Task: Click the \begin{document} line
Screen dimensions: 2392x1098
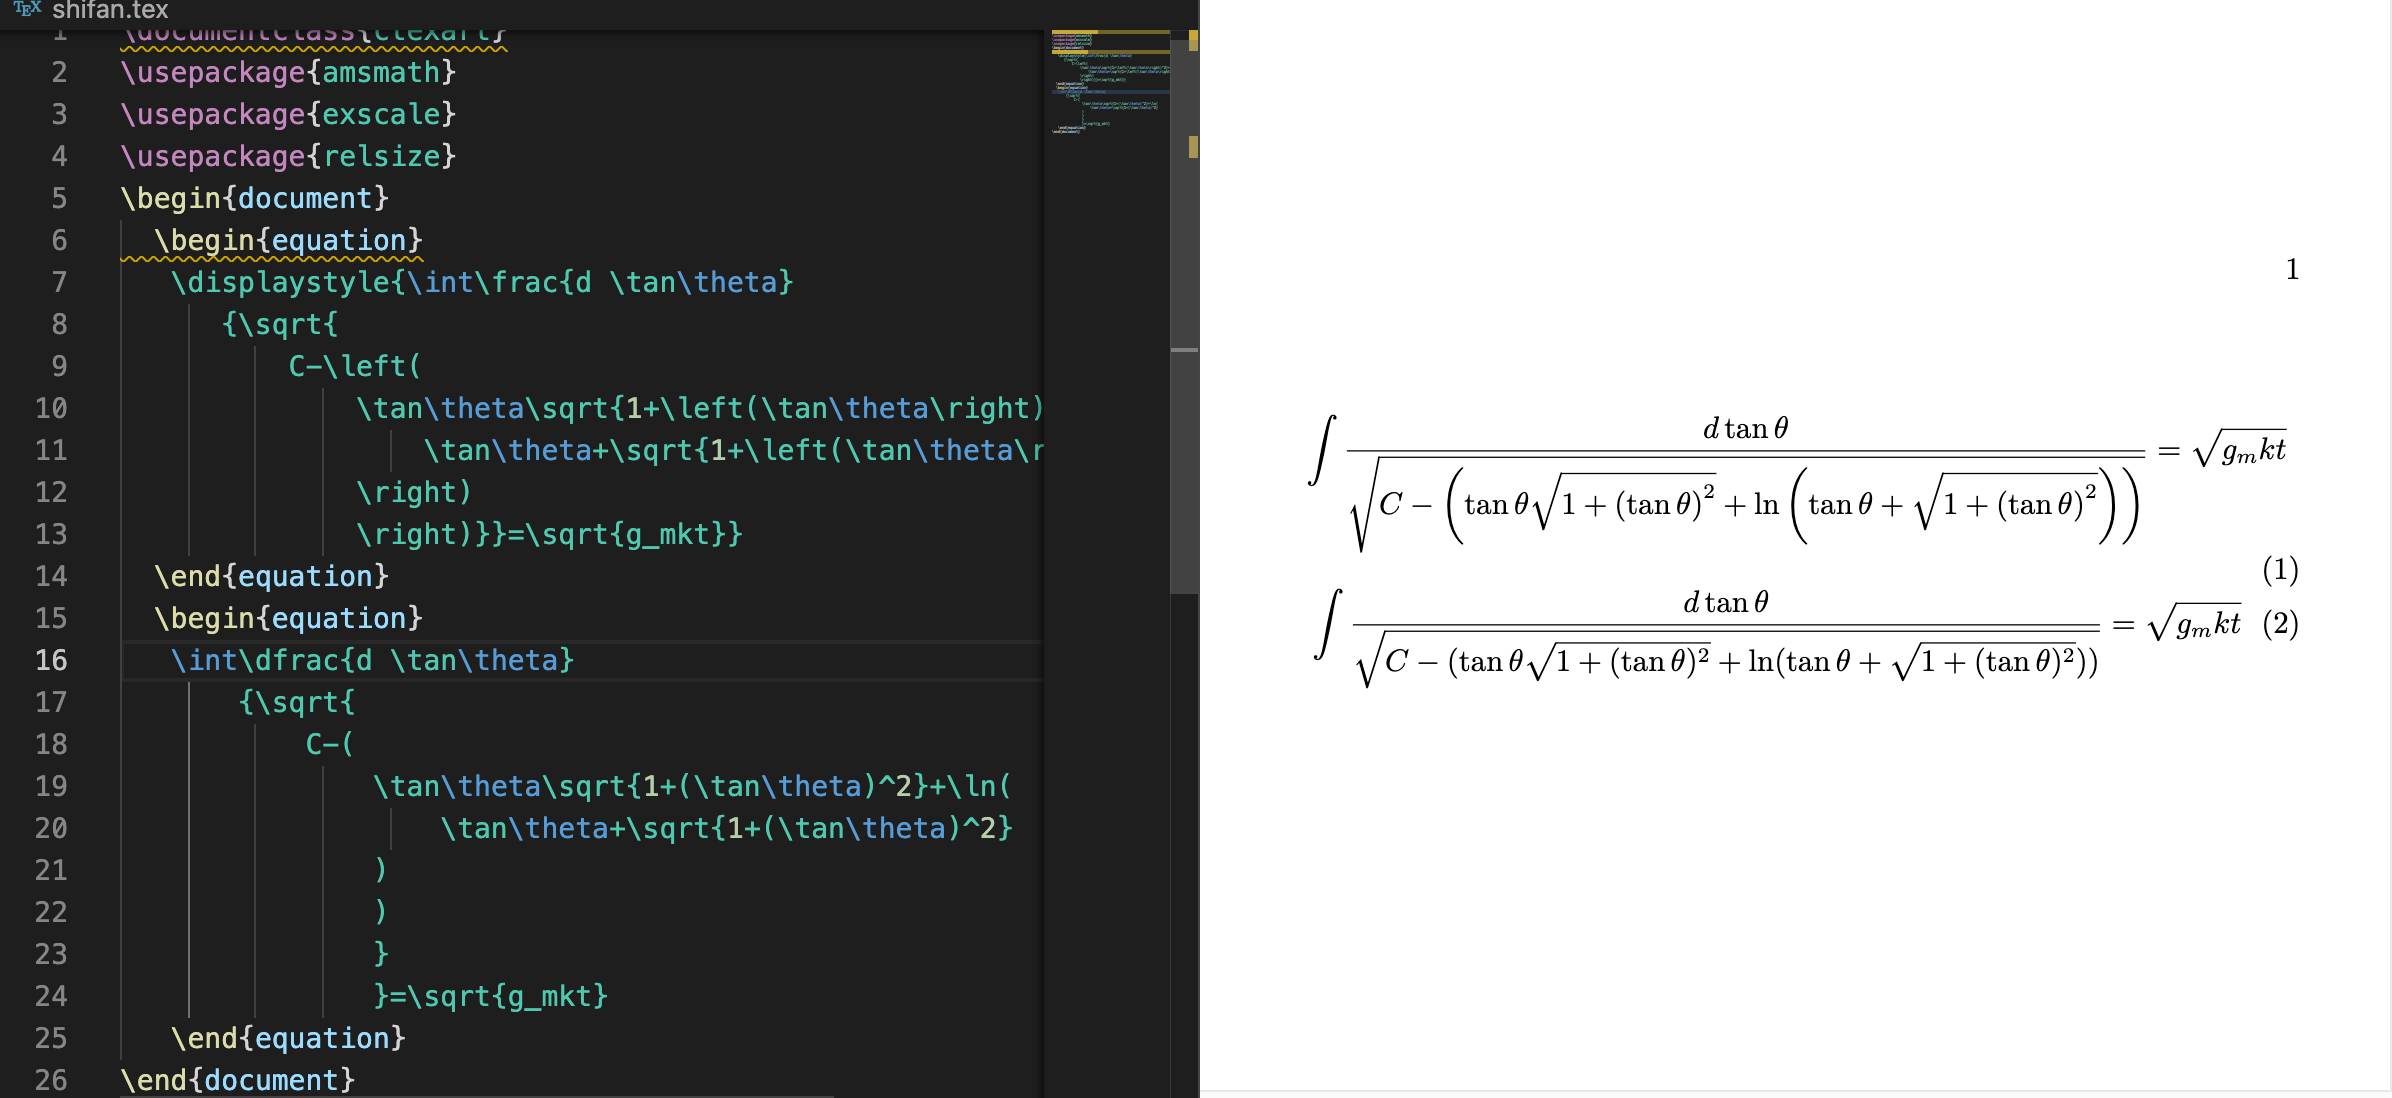Action: pyautogui.click(x=254, y=198)
